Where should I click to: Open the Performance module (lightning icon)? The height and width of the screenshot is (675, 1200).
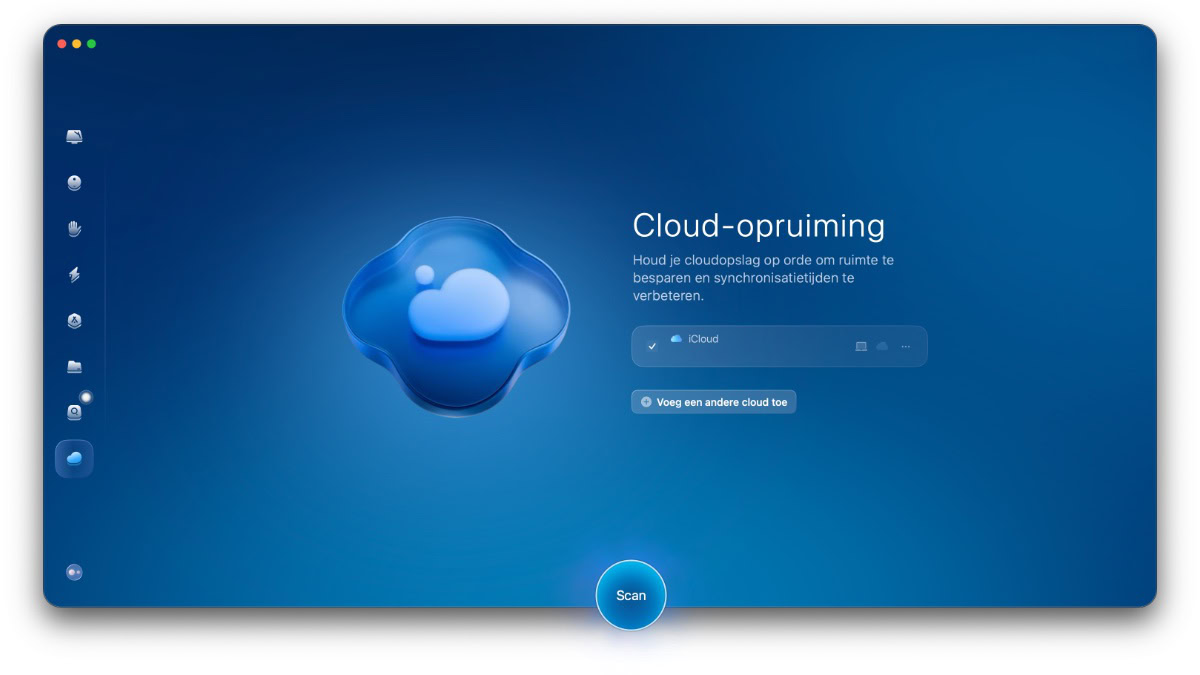pyautogui.click(x=74, y=275)
